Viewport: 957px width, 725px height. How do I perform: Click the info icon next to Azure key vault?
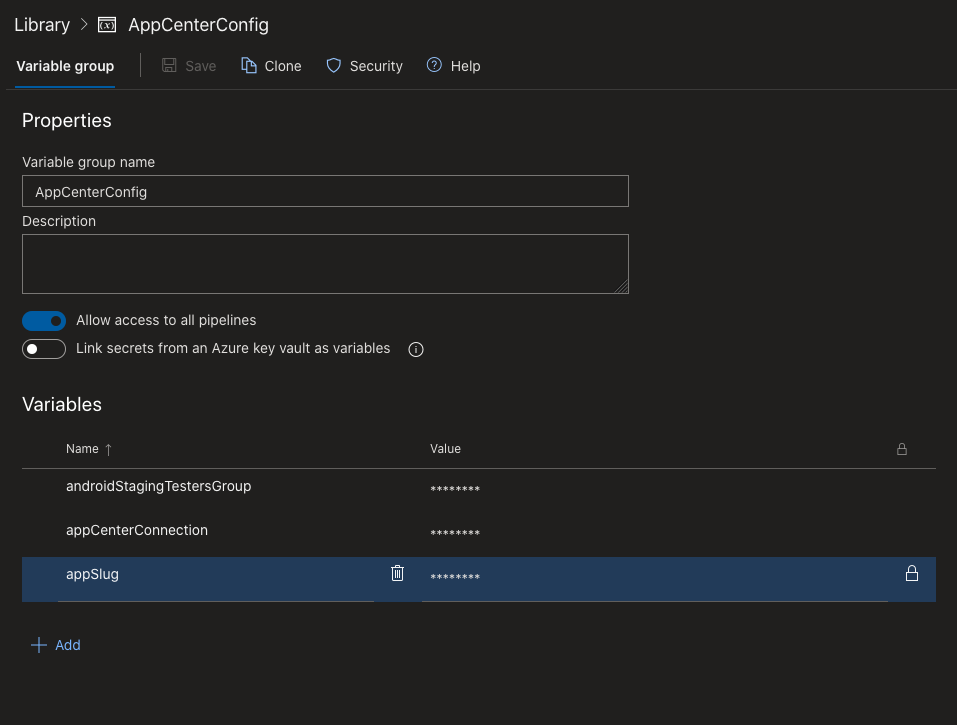pos(416,350)
